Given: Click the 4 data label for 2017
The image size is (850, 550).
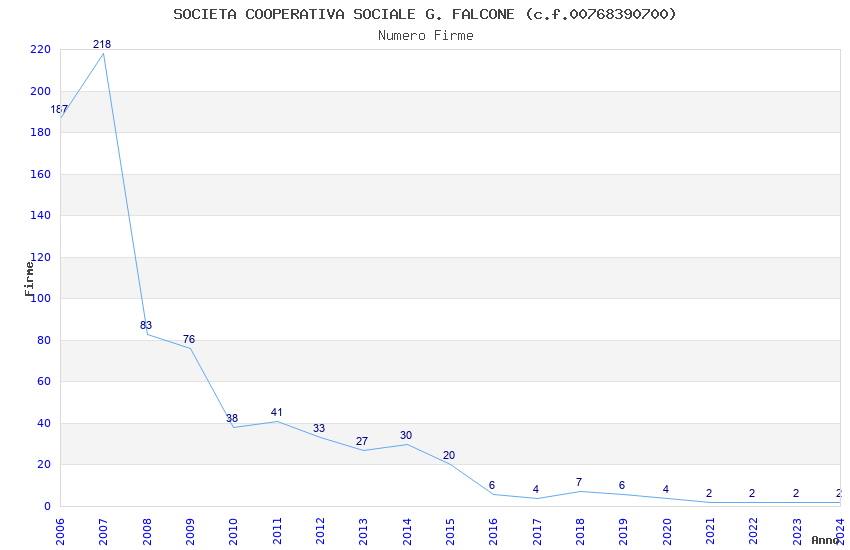Looking at the screenshot, I should click(536, 489).
